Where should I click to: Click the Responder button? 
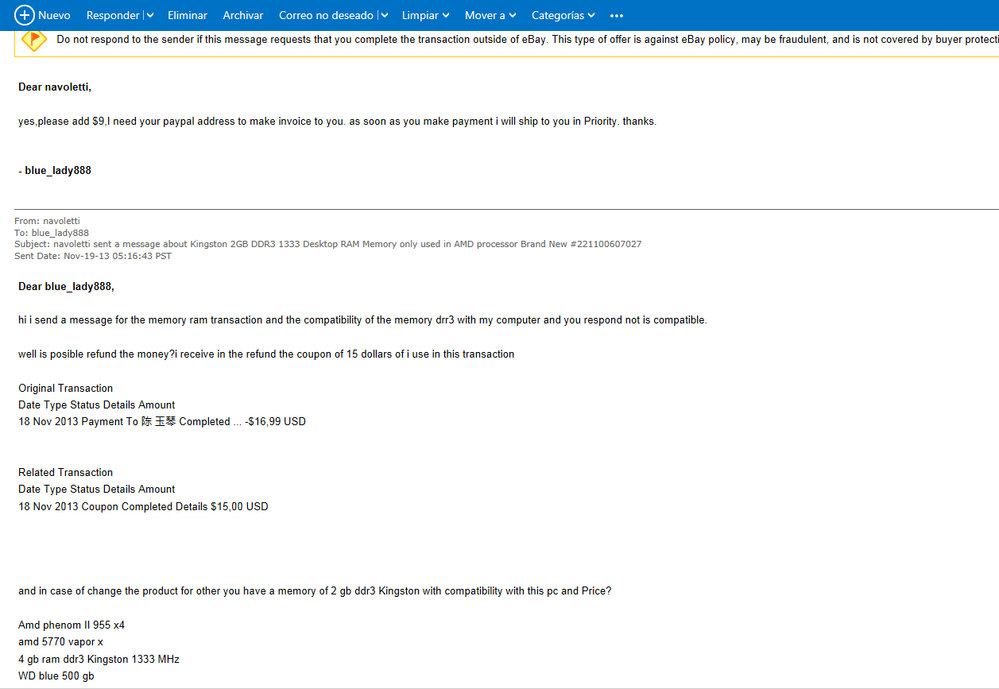113,15
